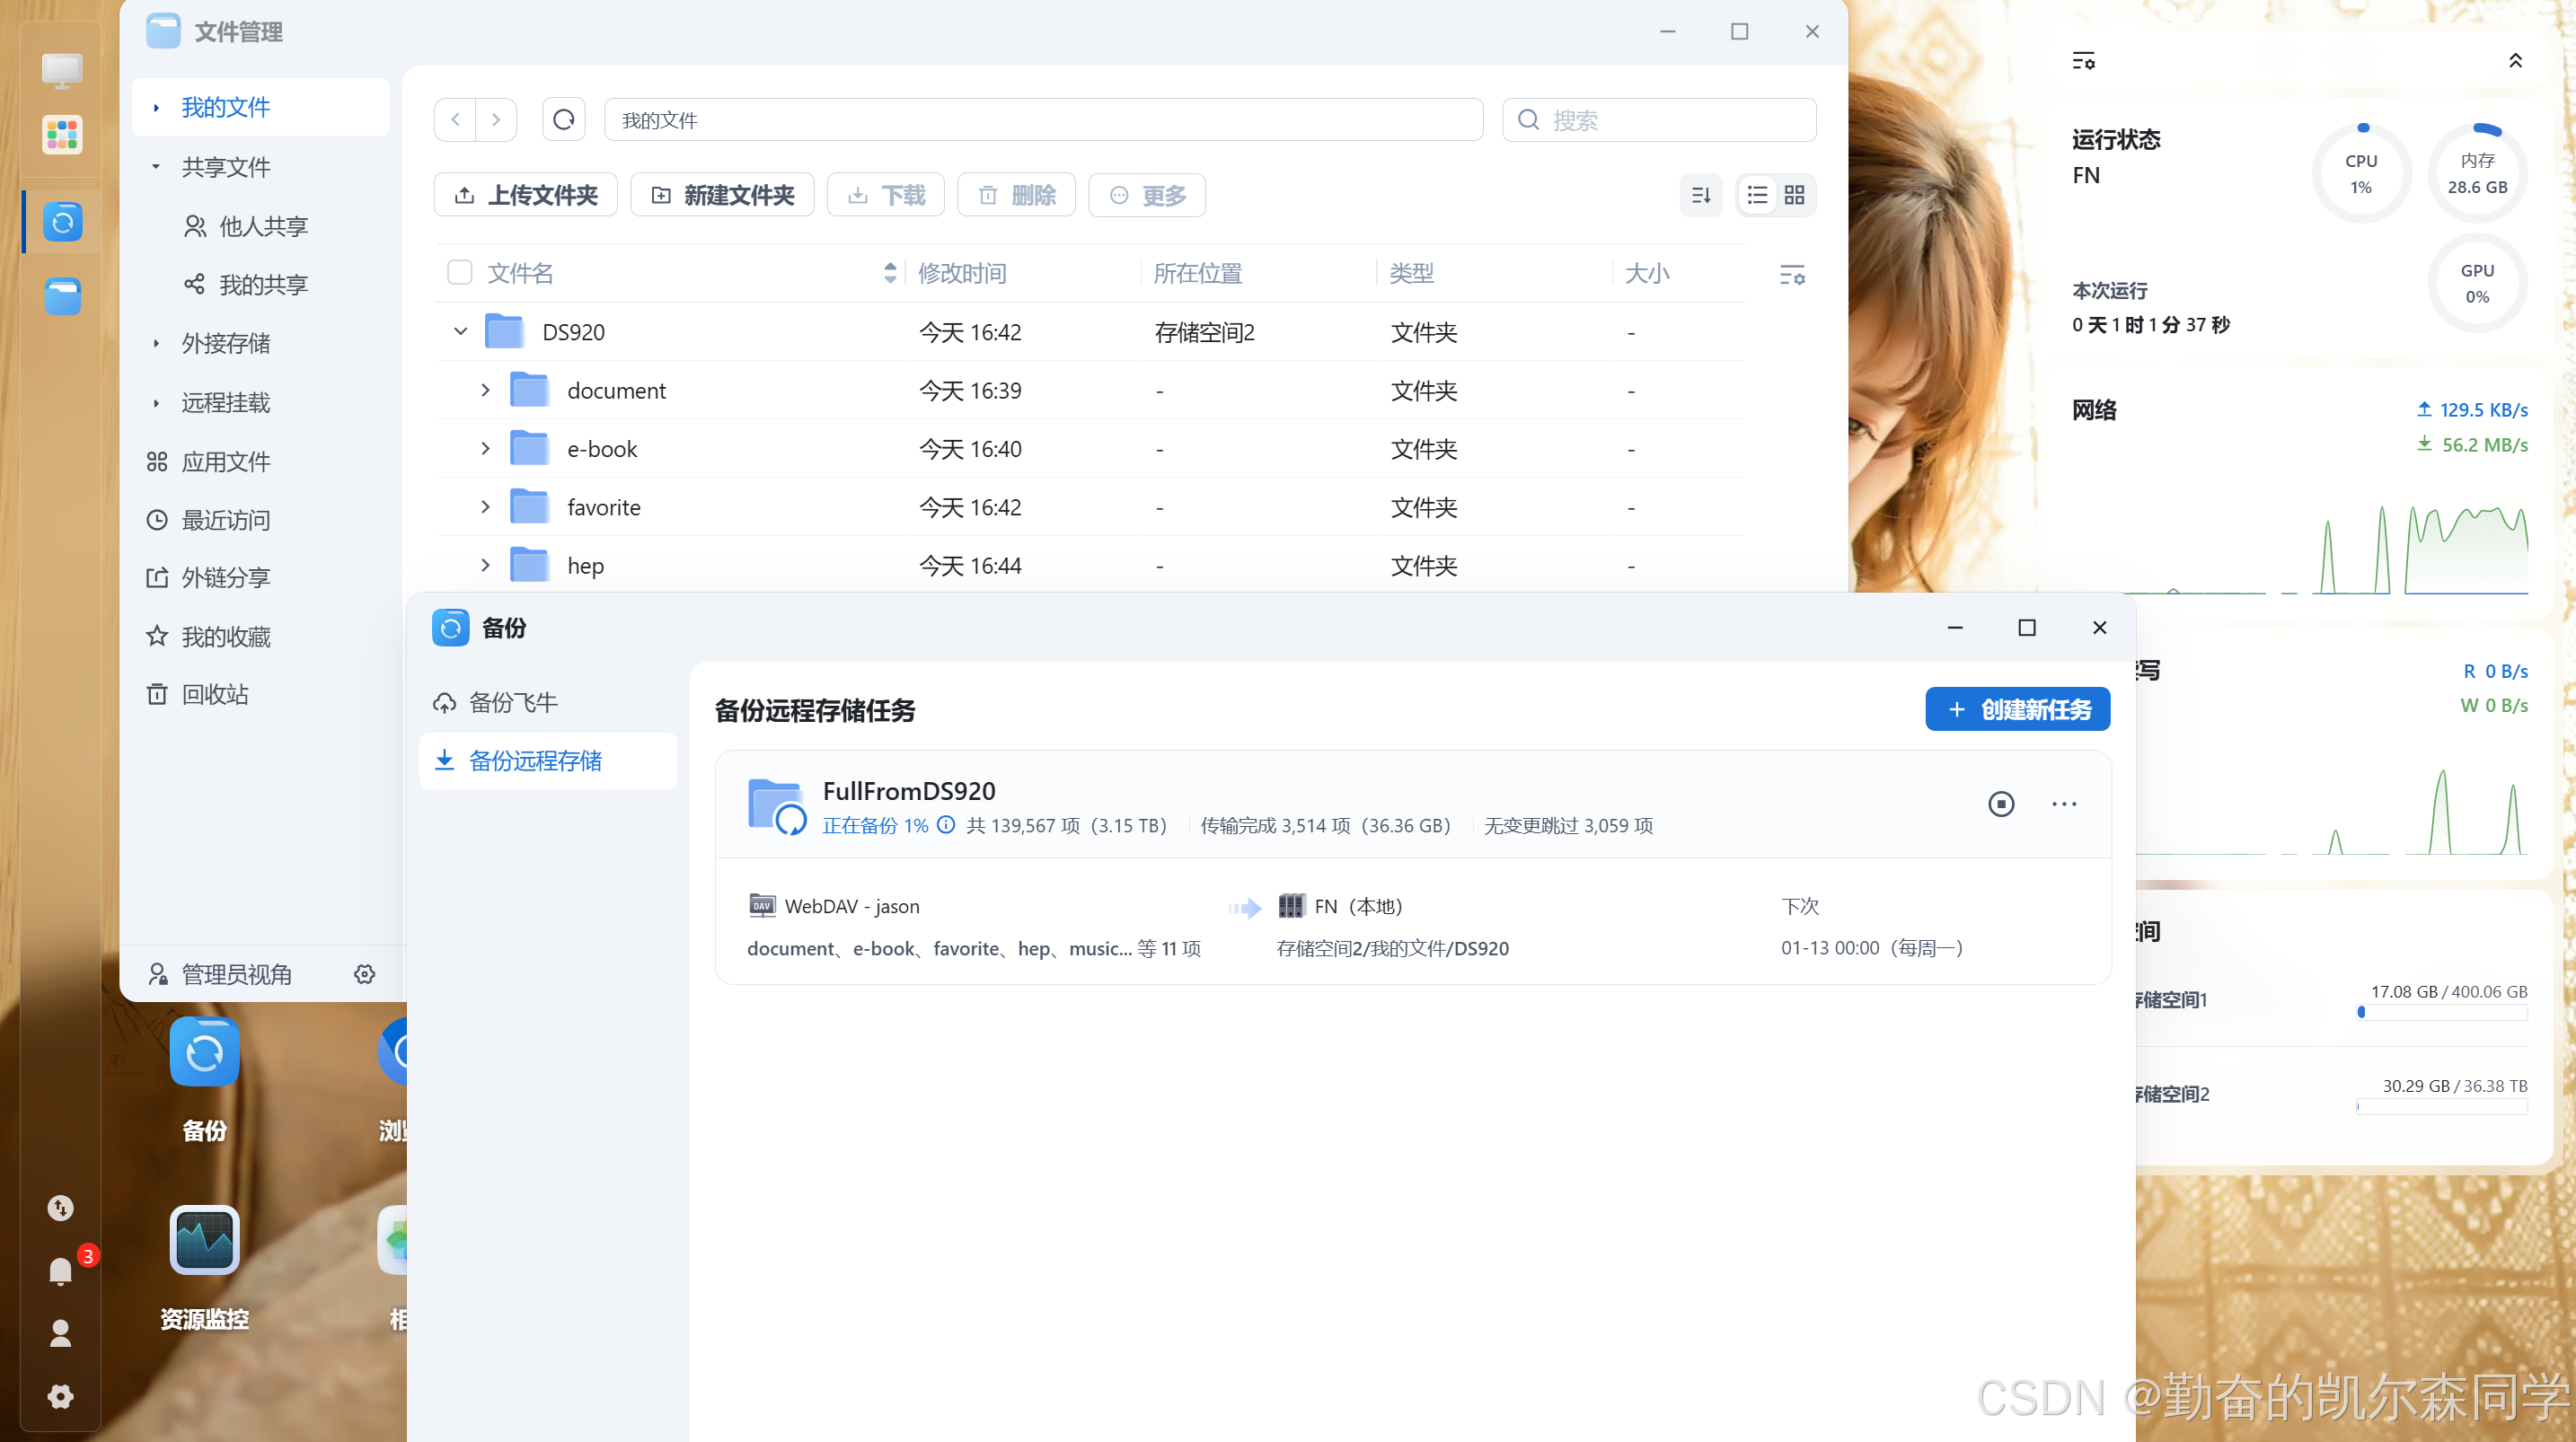Switch to list view mode
Image resolution: width=2576 pixels, height=1442 pixels.
tap(1757, 195)
